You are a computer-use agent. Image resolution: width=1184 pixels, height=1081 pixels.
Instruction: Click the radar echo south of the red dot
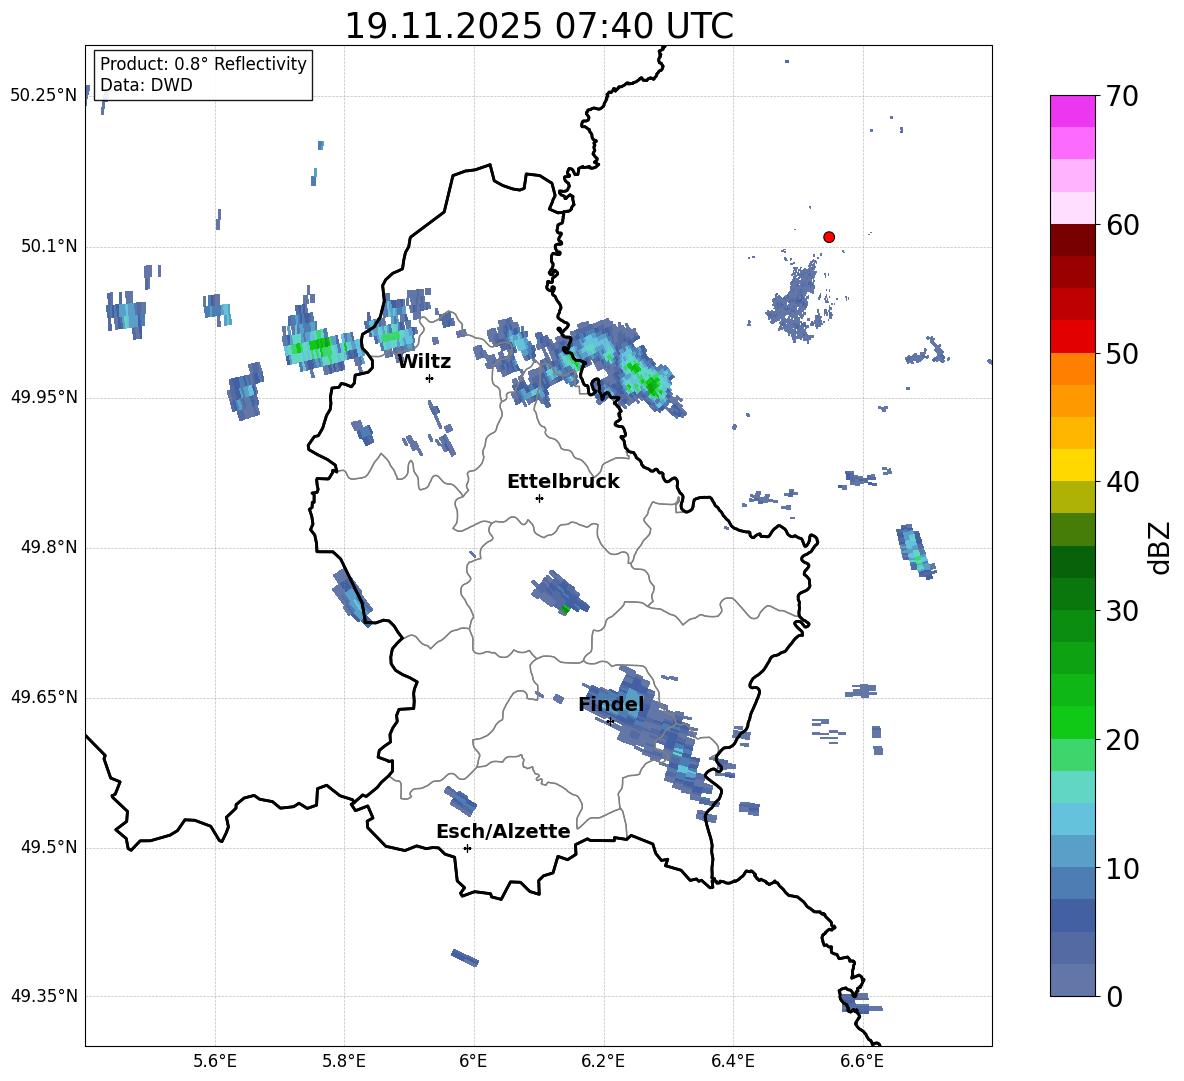point(797,300)
